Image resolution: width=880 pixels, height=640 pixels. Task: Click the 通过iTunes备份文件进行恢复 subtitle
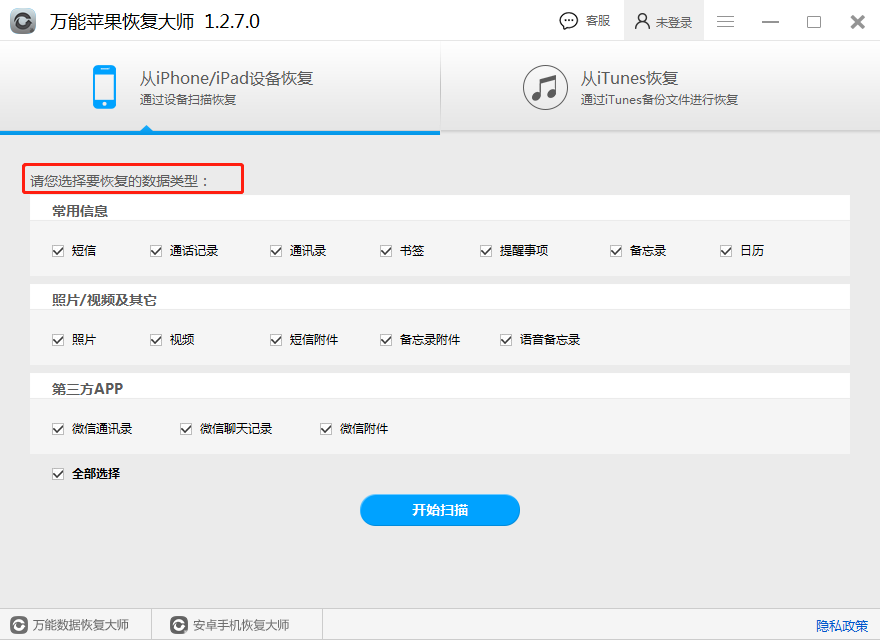(659, 99)
